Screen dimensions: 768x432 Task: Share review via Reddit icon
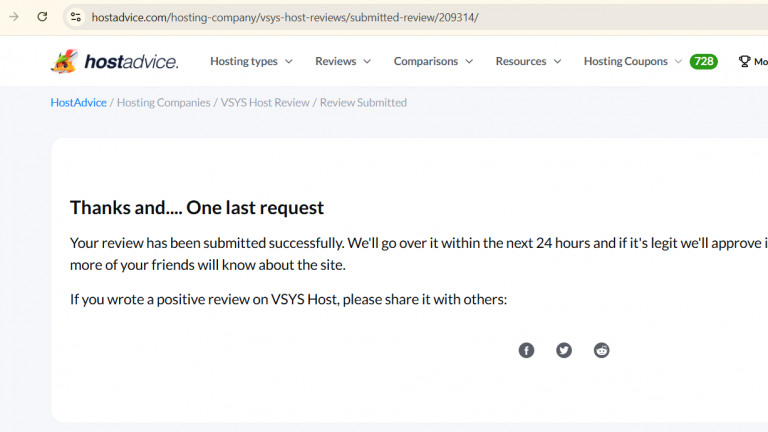coord(601,350)
